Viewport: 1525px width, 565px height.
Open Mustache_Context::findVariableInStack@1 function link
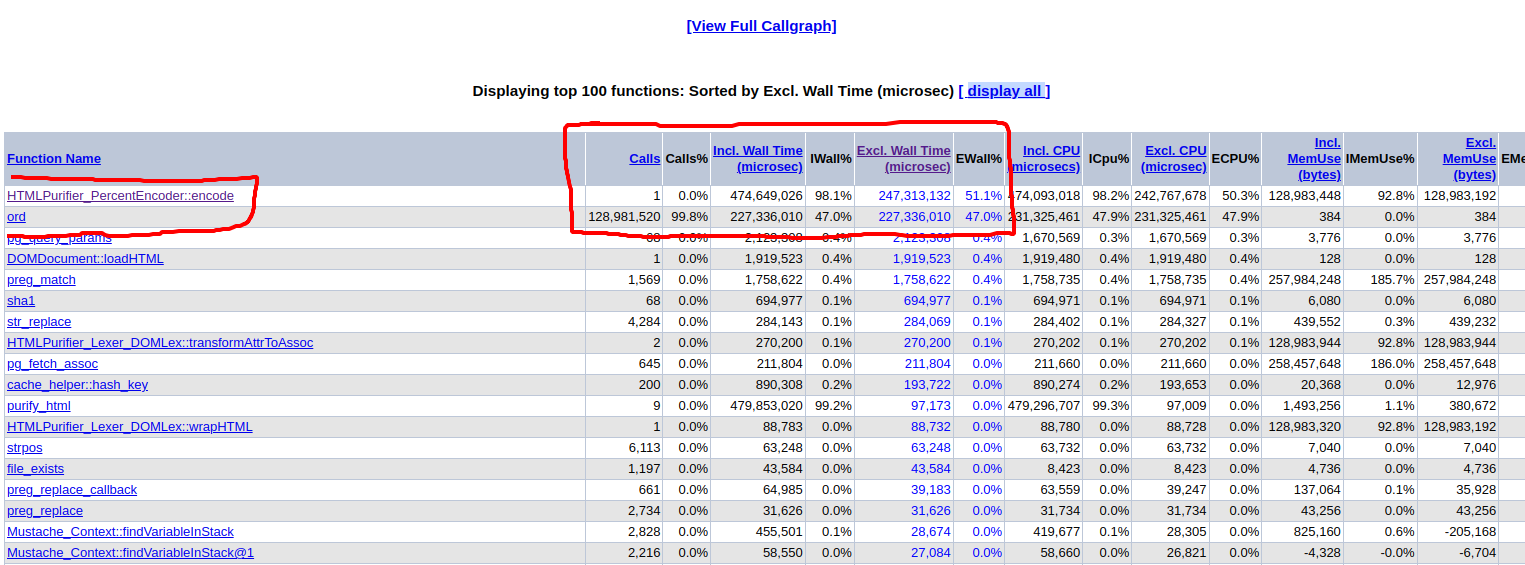click(x=131, y=553)
